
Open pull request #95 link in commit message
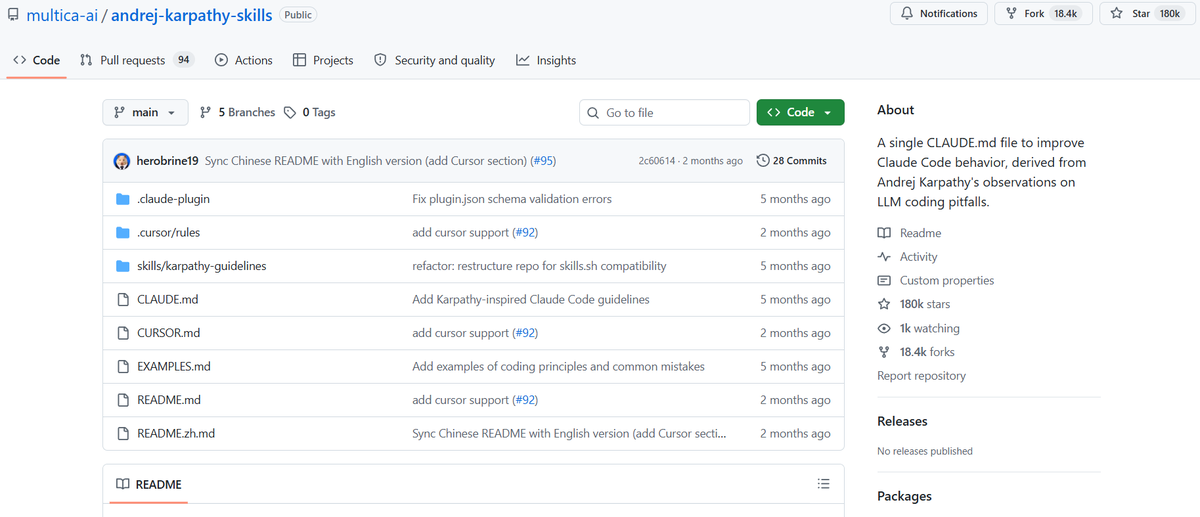pyautogui.click(x=543, y=161)
